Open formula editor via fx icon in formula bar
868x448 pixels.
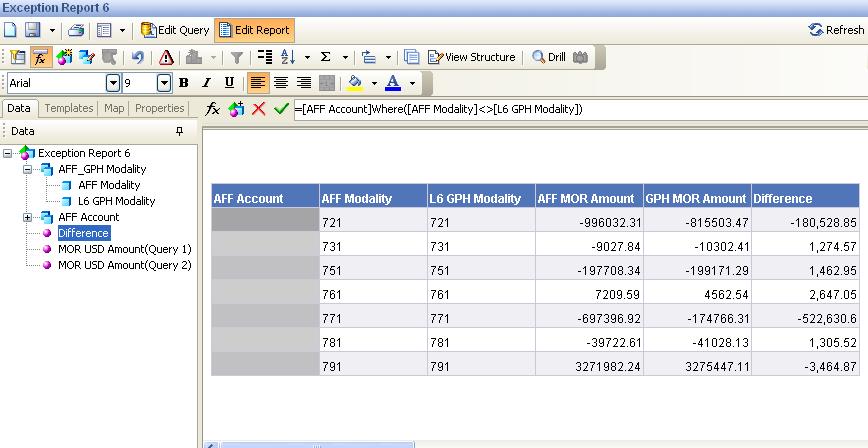click(x=213, y=109)
